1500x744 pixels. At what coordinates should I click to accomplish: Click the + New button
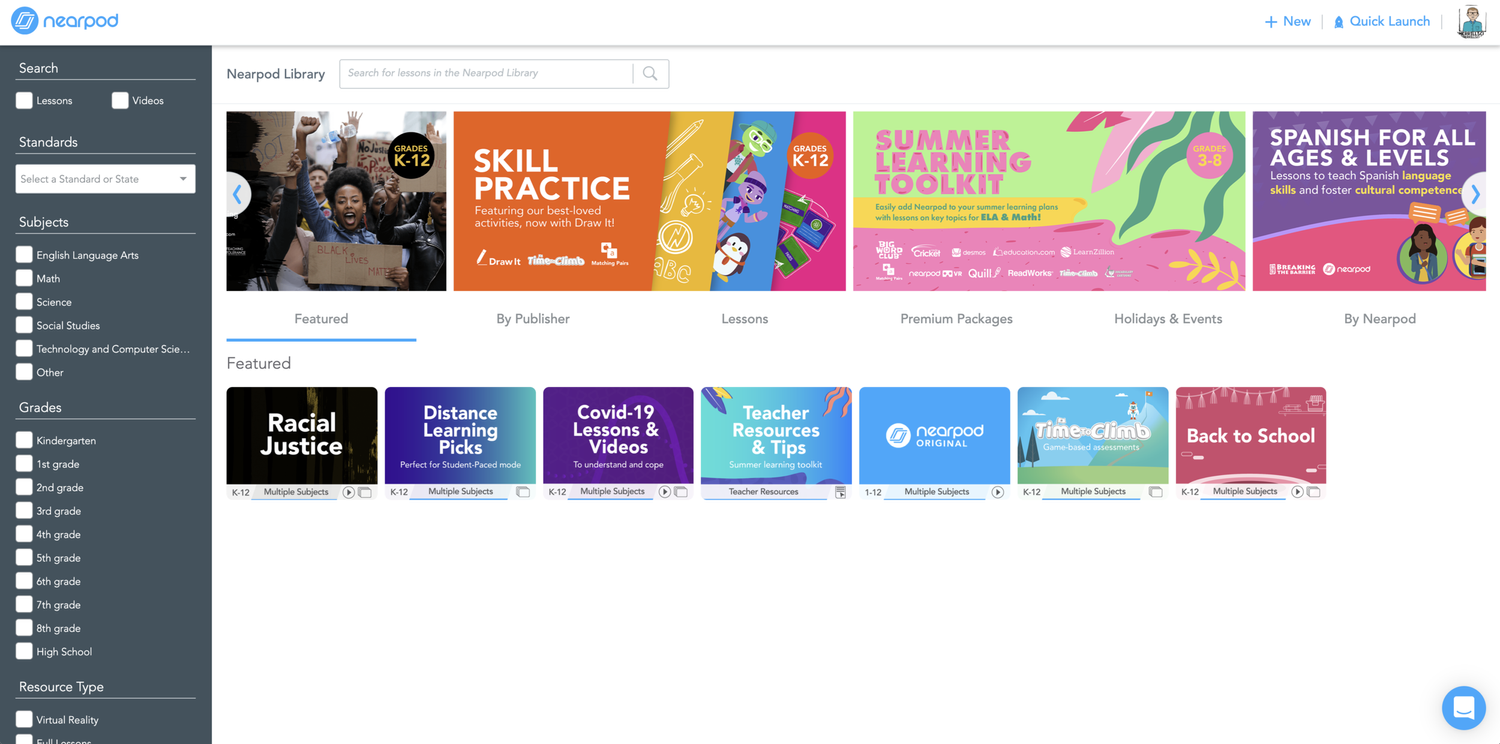tap(1287, 20)
